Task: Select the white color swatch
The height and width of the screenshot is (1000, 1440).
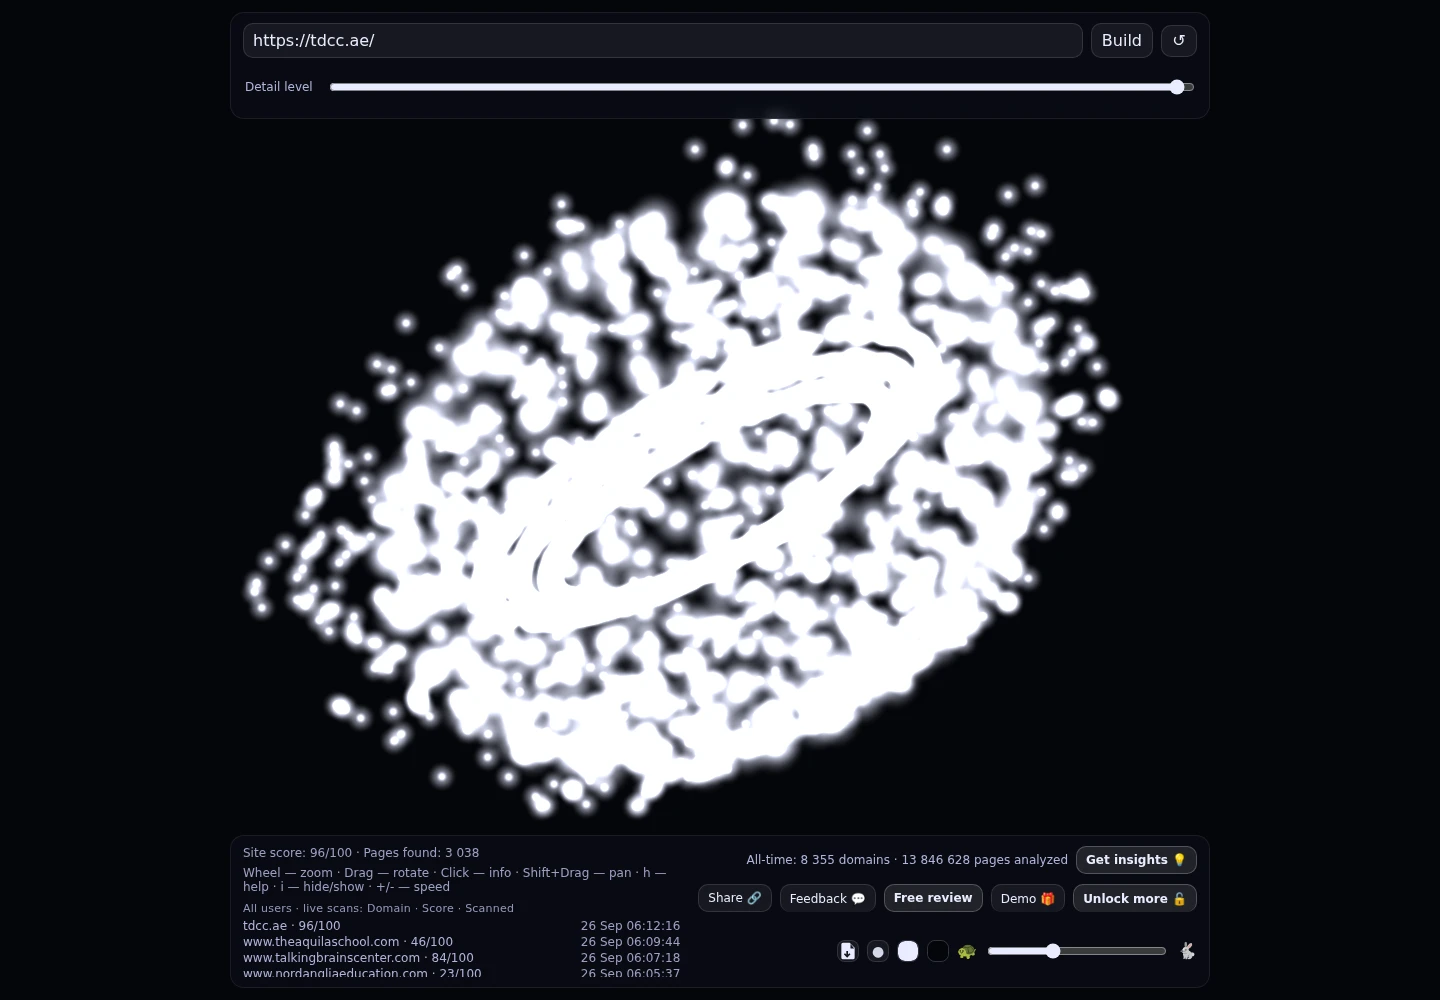Action: [x=908, y=951]
